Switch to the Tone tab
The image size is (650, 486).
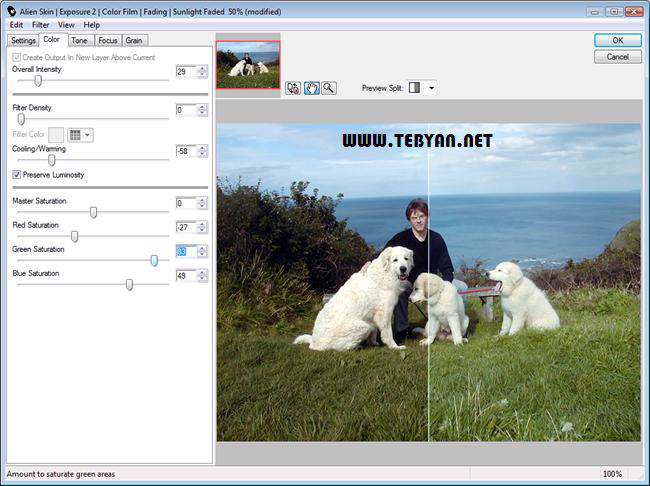(x=79, y=40)
